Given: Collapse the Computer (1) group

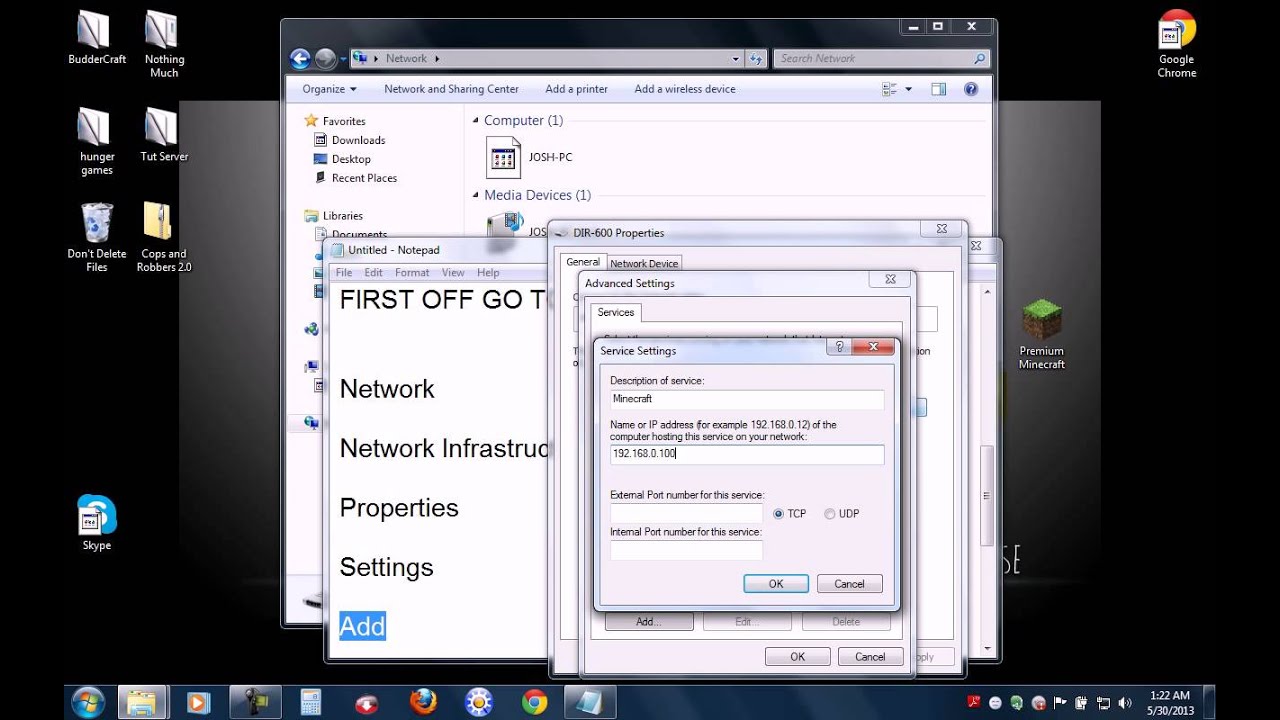Looking at the screenshot, I should pos(476,121).
